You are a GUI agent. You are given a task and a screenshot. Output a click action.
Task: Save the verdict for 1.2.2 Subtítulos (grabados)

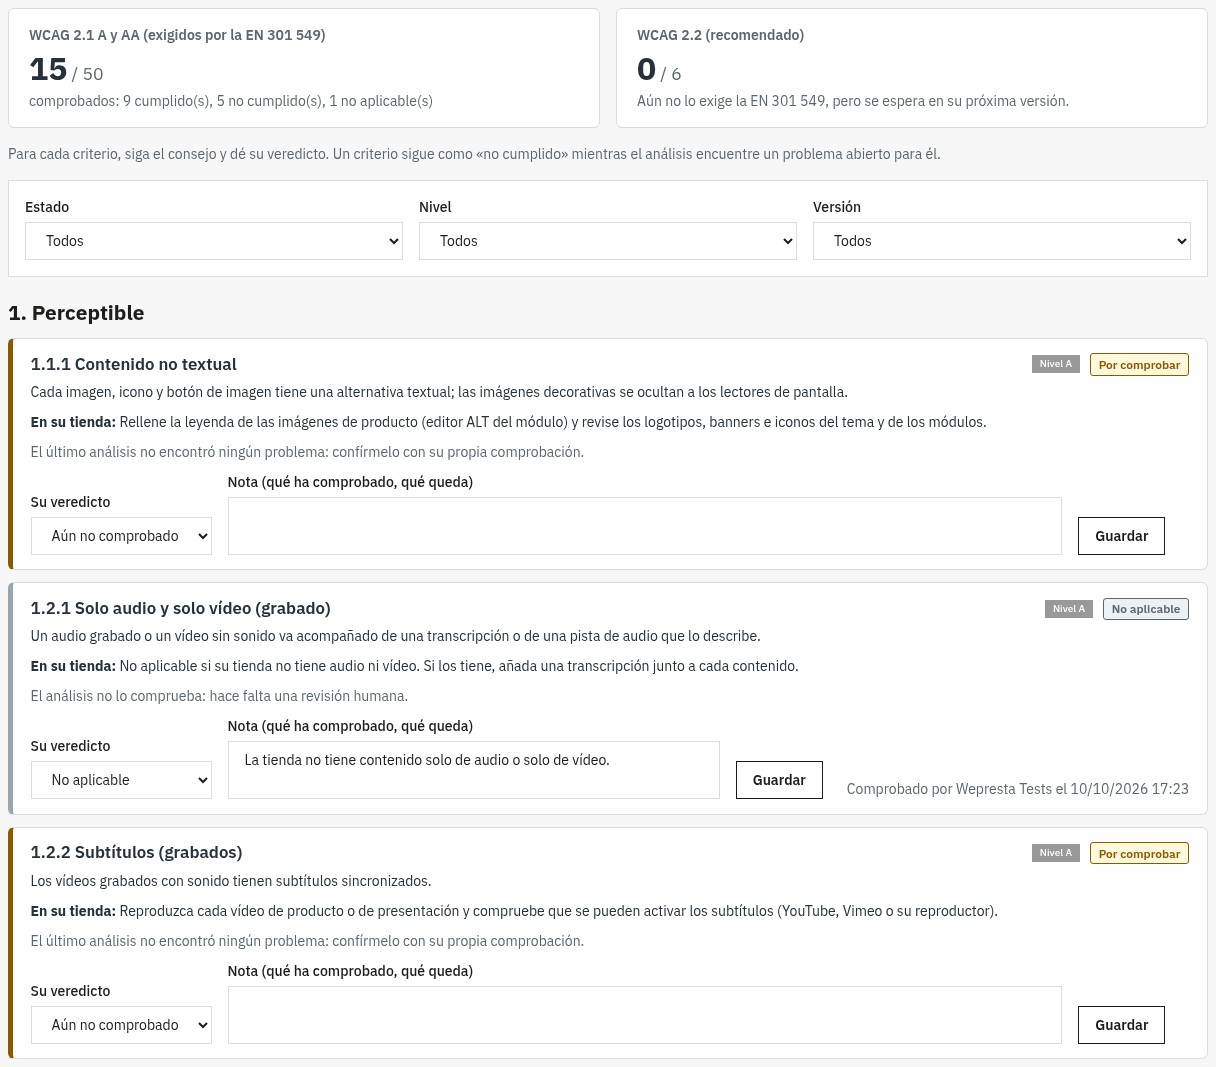click(x=1121, y=1025)
